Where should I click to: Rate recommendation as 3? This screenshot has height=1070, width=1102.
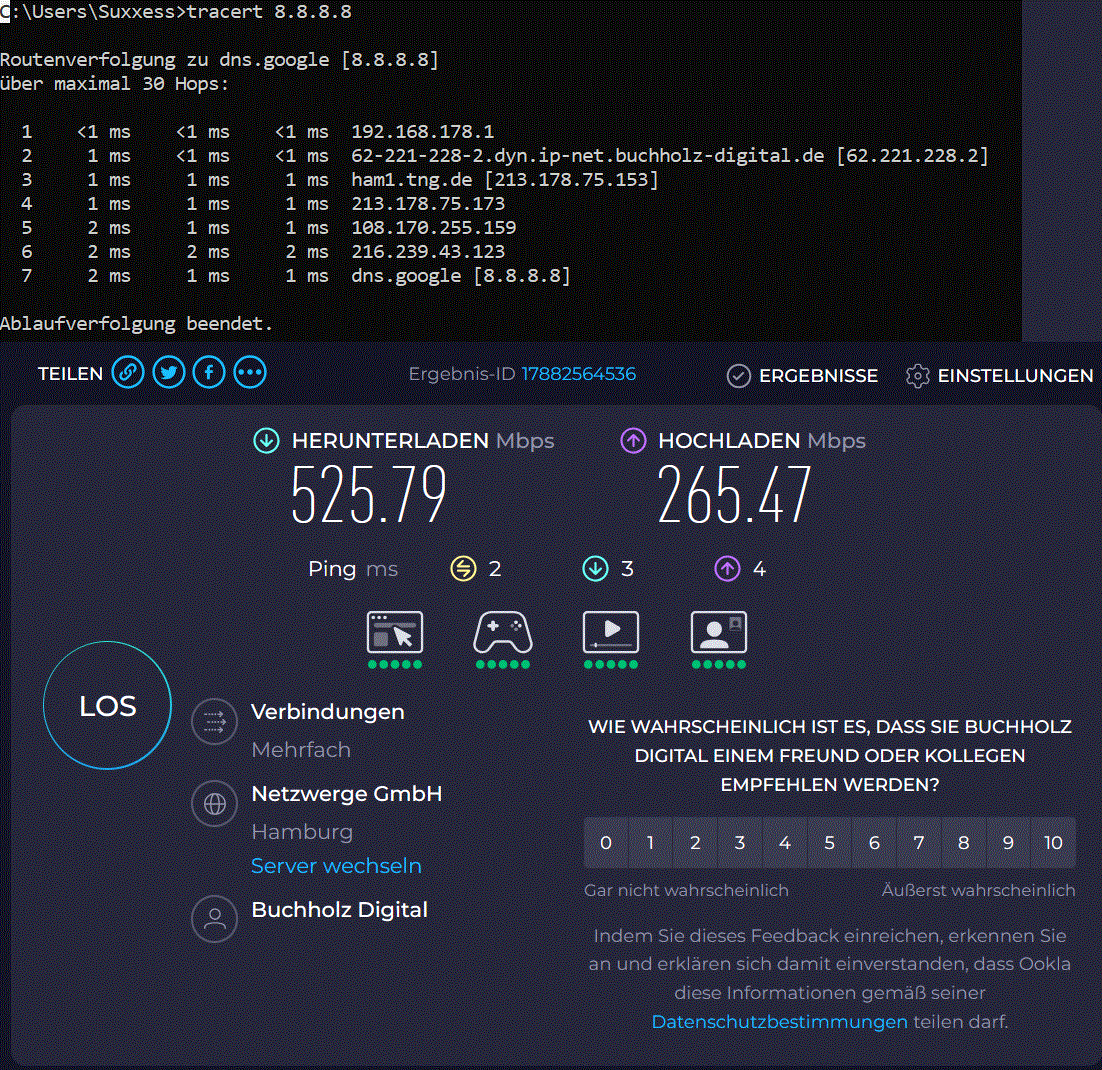pos(740,842)
